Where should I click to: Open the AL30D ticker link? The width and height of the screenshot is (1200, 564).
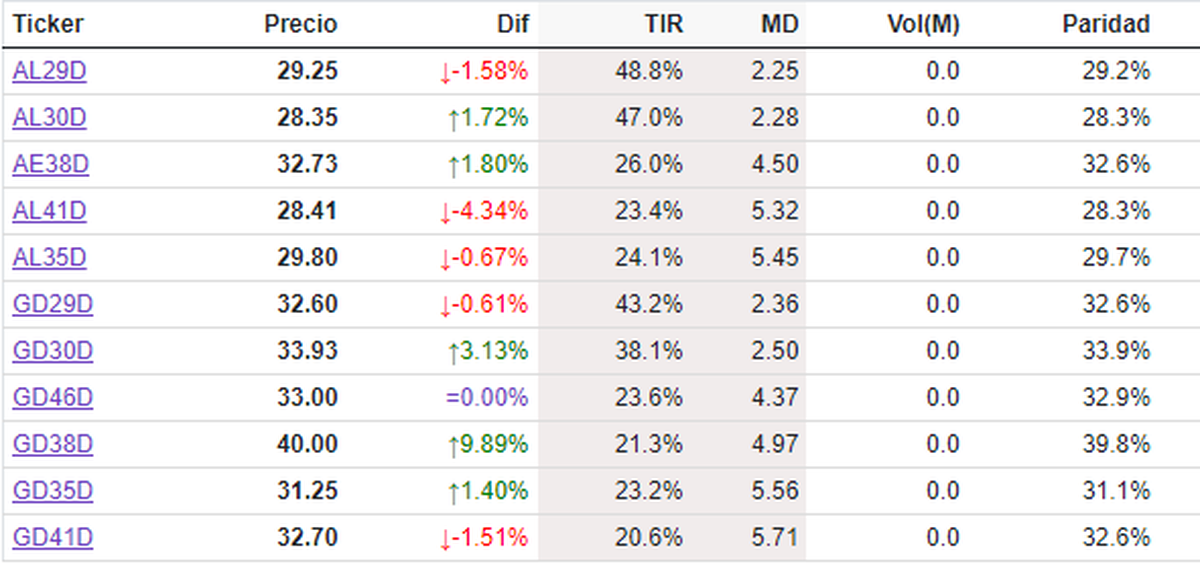tap(49, 118)
